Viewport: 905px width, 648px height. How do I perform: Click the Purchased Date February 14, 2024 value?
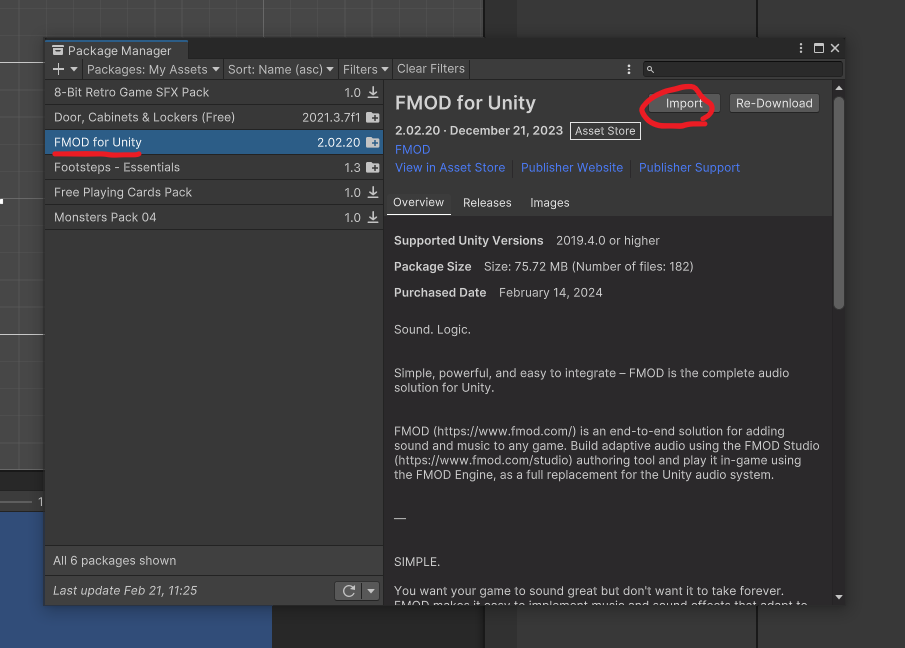tap(551, 293)
